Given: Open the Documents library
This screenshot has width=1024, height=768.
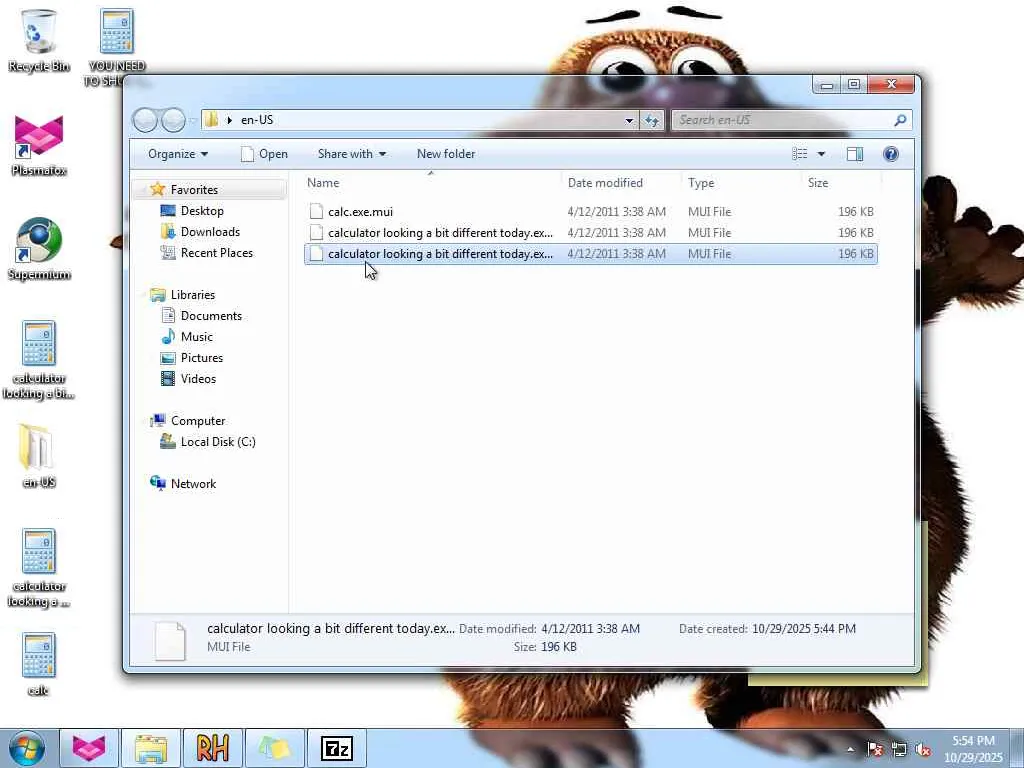Looking at the screenshot, I should click(211, 316).
